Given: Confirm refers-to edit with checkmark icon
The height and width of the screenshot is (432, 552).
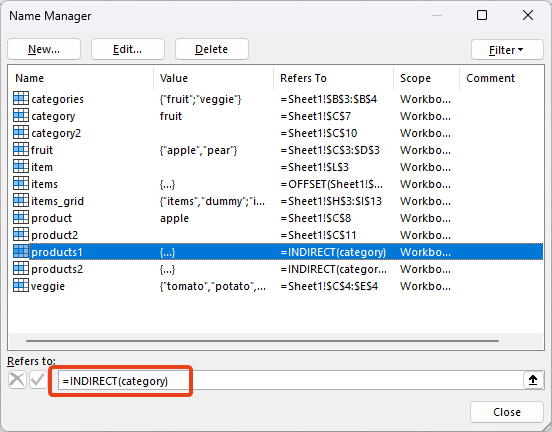Looking at the screenshot, I should 38,380.
